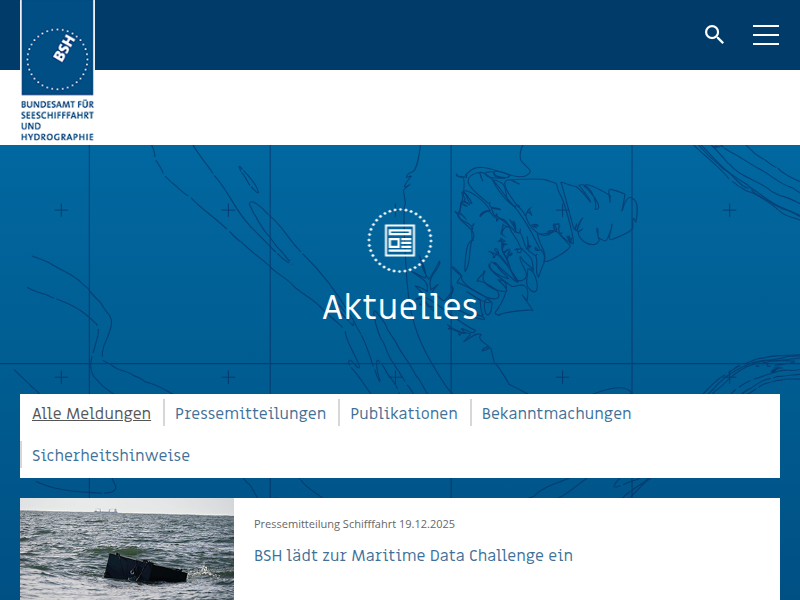Open the Sicherheitshinweise tab
Screen dimensions: 800x600
tap(111, 455)
